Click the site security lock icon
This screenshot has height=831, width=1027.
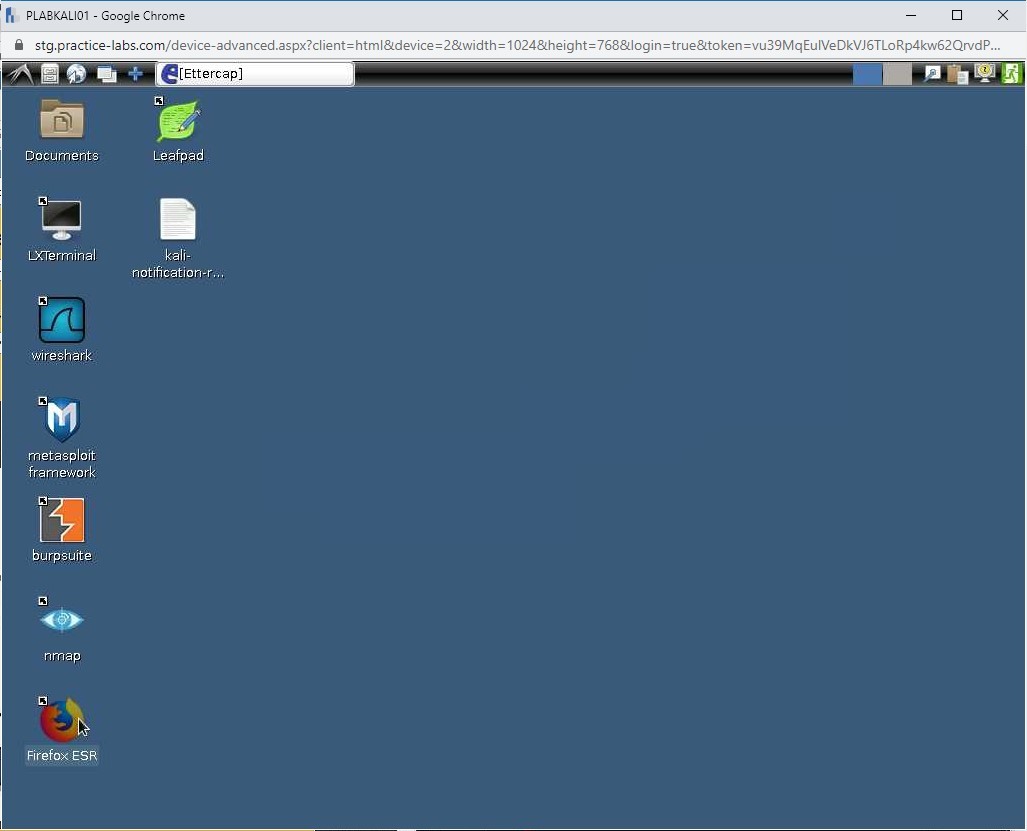(20, 45)
